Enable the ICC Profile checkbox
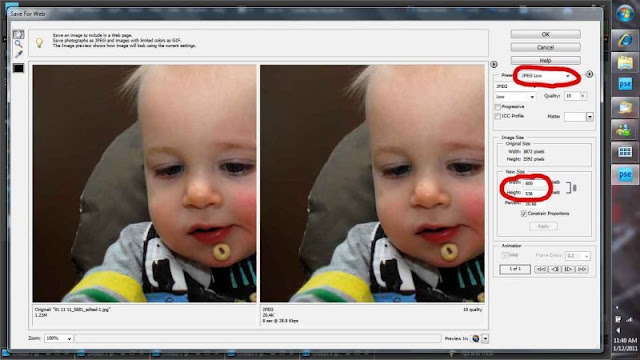The image size is (640, 360). point(498,116)
